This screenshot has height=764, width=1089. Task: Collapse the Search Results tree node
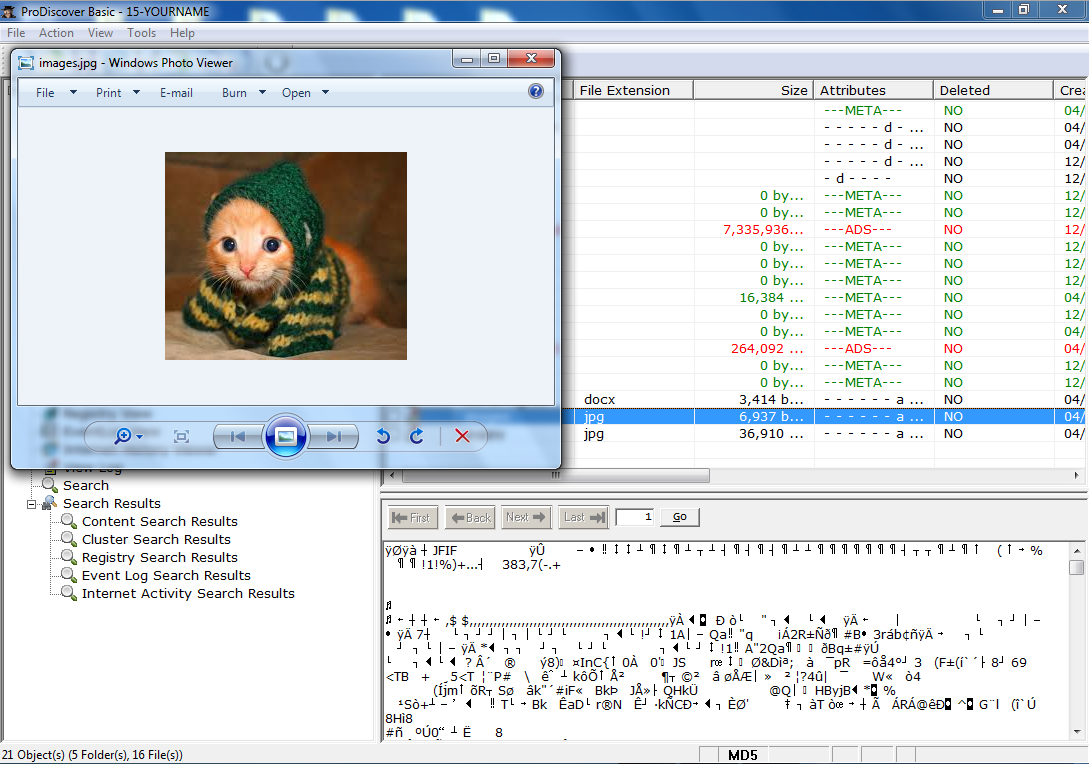31,504
